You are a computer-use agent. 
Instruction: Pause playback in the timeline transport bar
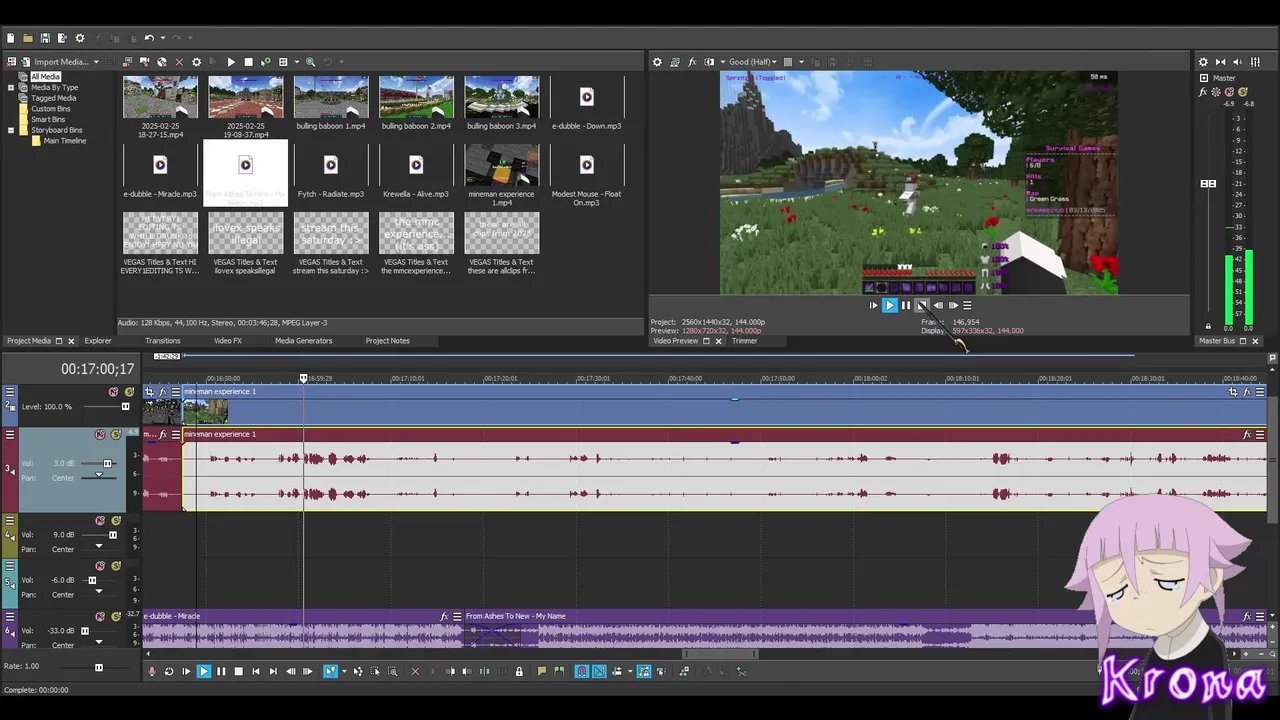[221, 671]
